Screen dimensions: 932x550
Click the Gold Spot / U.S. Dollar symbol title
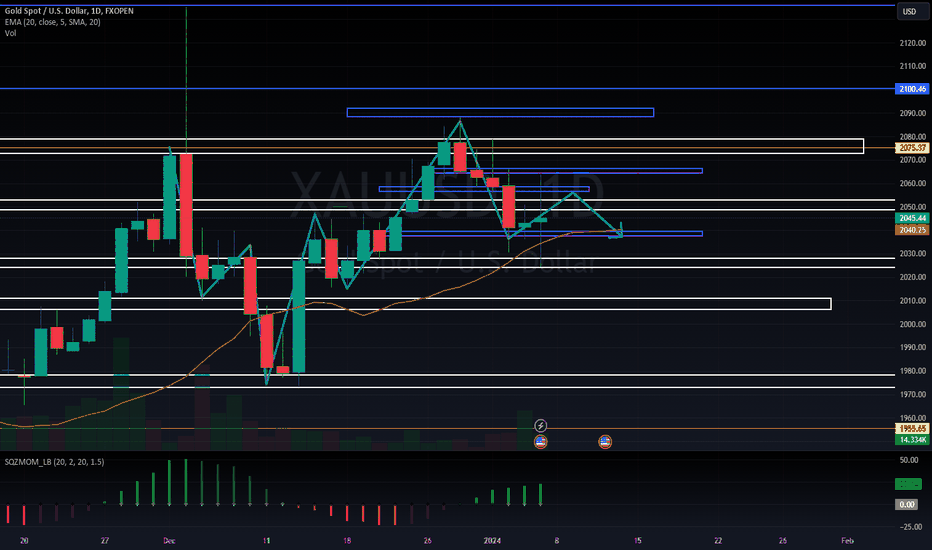coord(69,11)
